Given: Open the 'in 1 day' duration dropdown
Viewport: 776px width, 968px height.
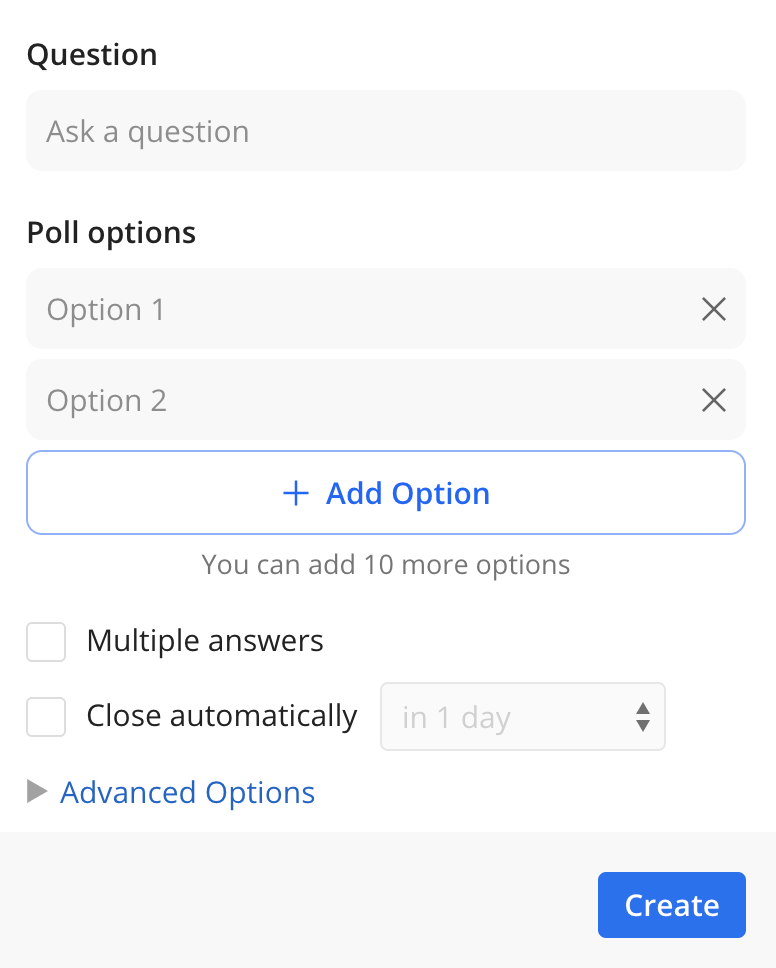Looking at the screenshot, I should pyautogui.click(x=522, y=717).
